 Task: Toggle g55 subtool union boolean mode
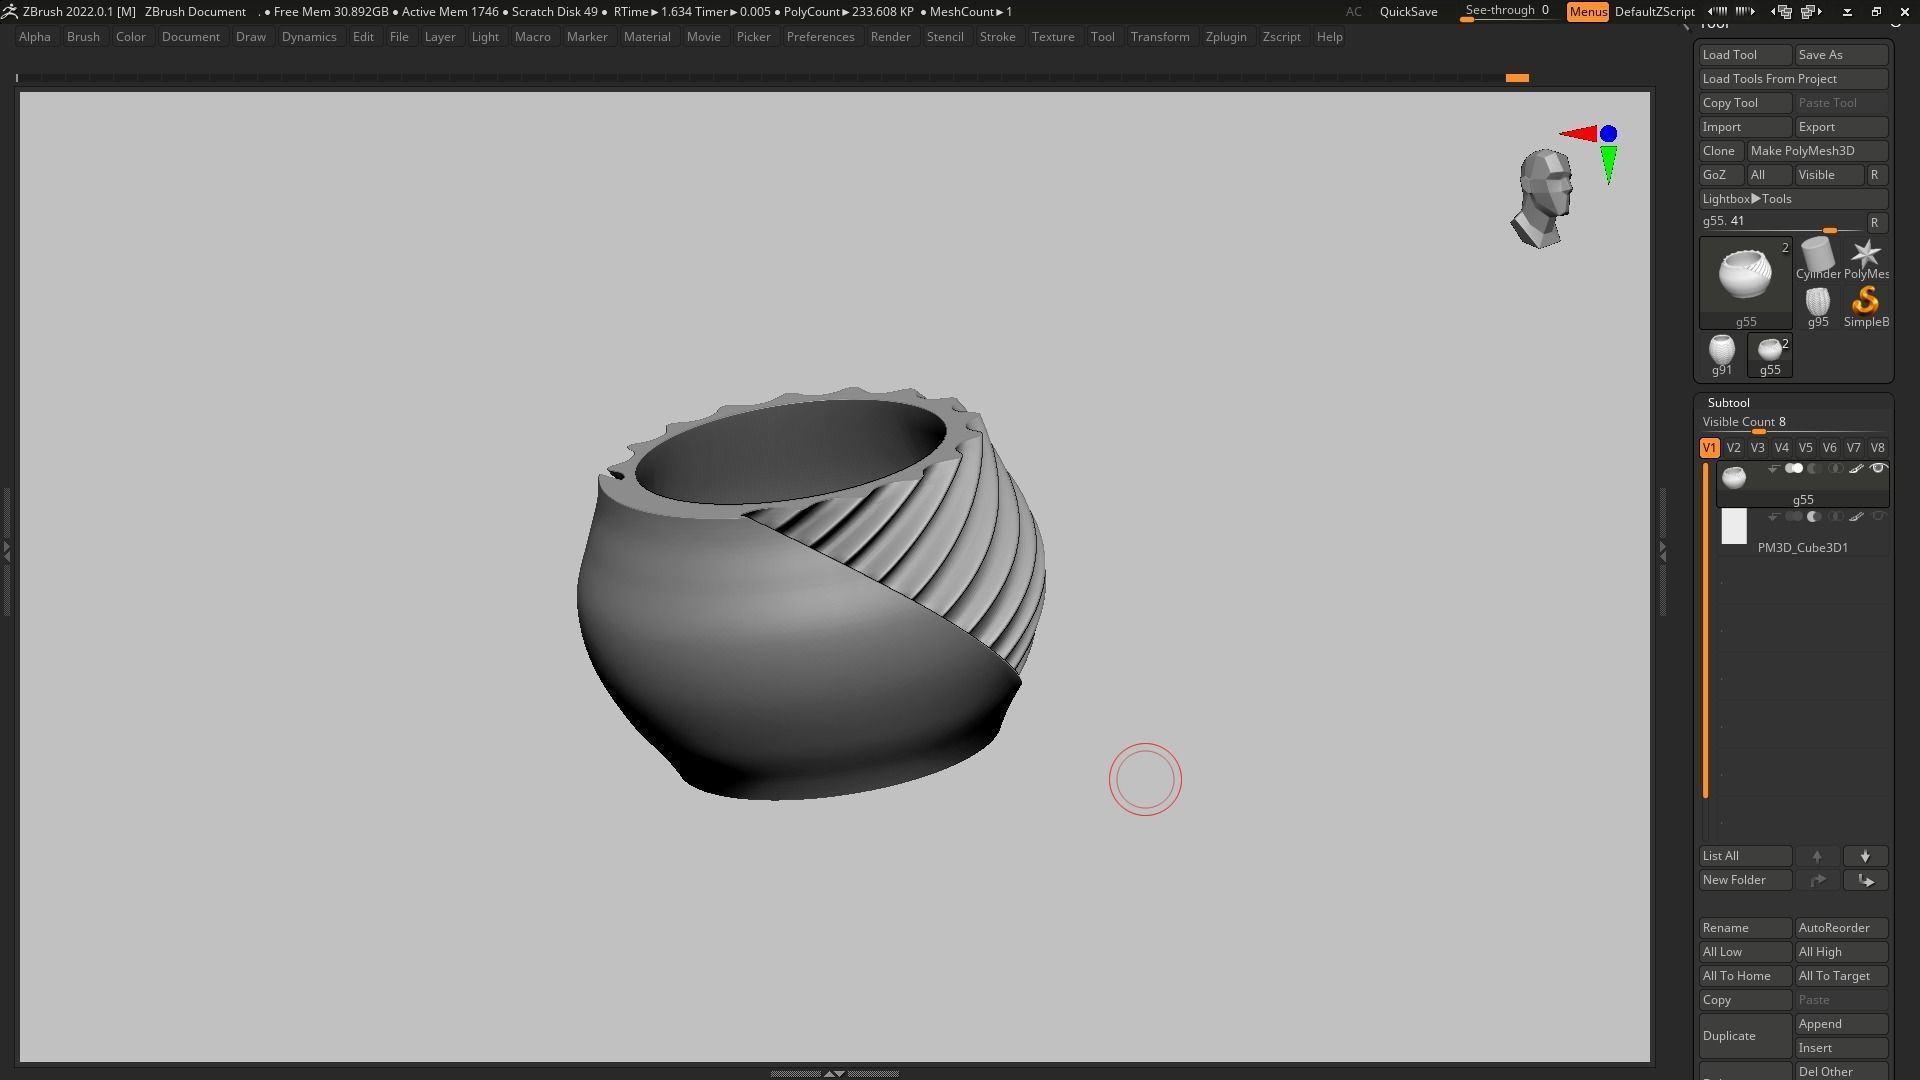tap(1794, 468)
